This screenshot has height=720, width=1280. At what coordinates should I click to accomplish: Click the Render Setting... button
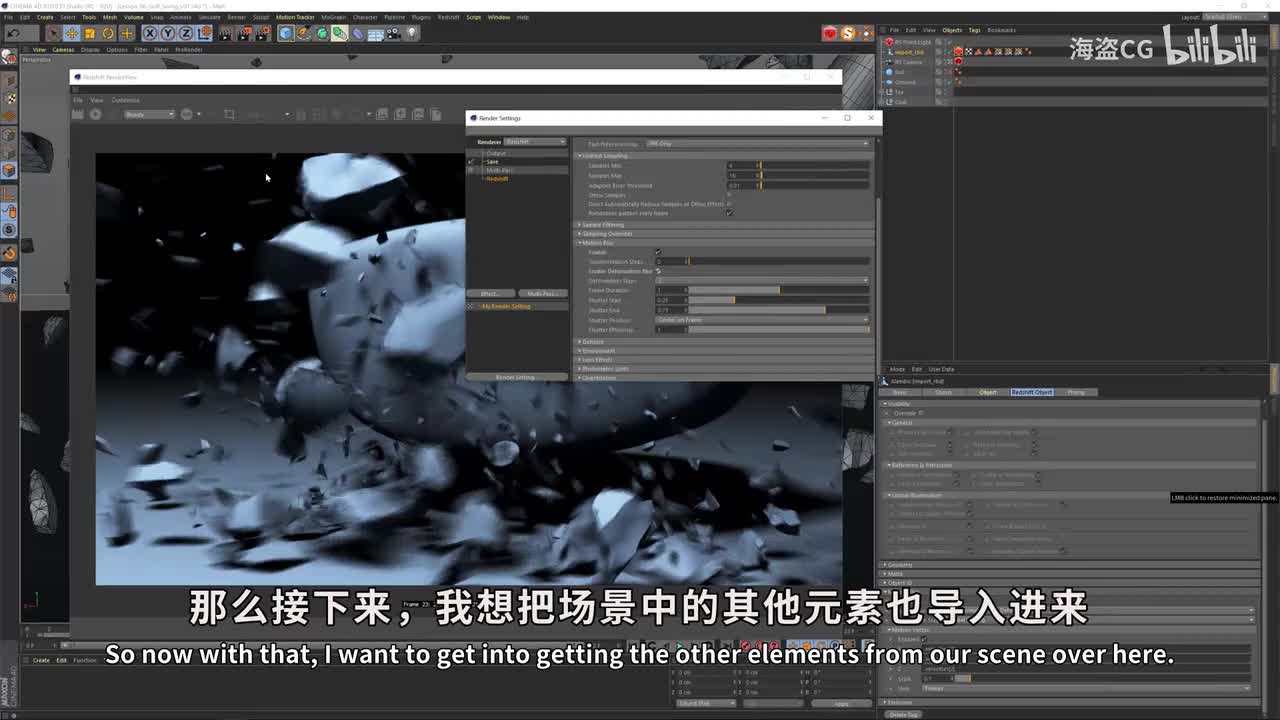(x=517, y=377)
